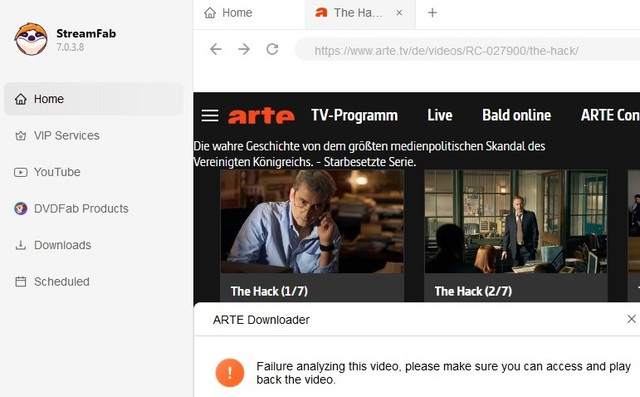This screenshot has width=640, height=397.
Task: Click 'The Hack (2/7)' title text
Action: pyautogui.click(x=473, y=291)
